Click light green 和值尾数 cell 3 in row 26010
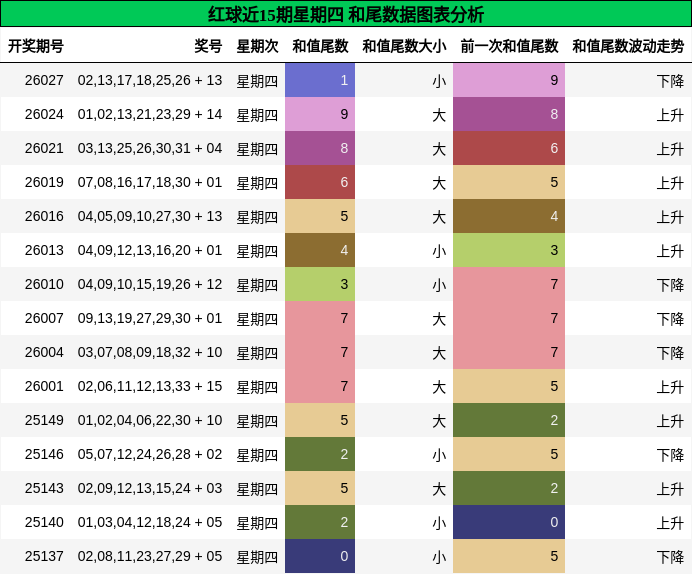The width and height of the screenshot is (692, 574). [x=320, y=284]
